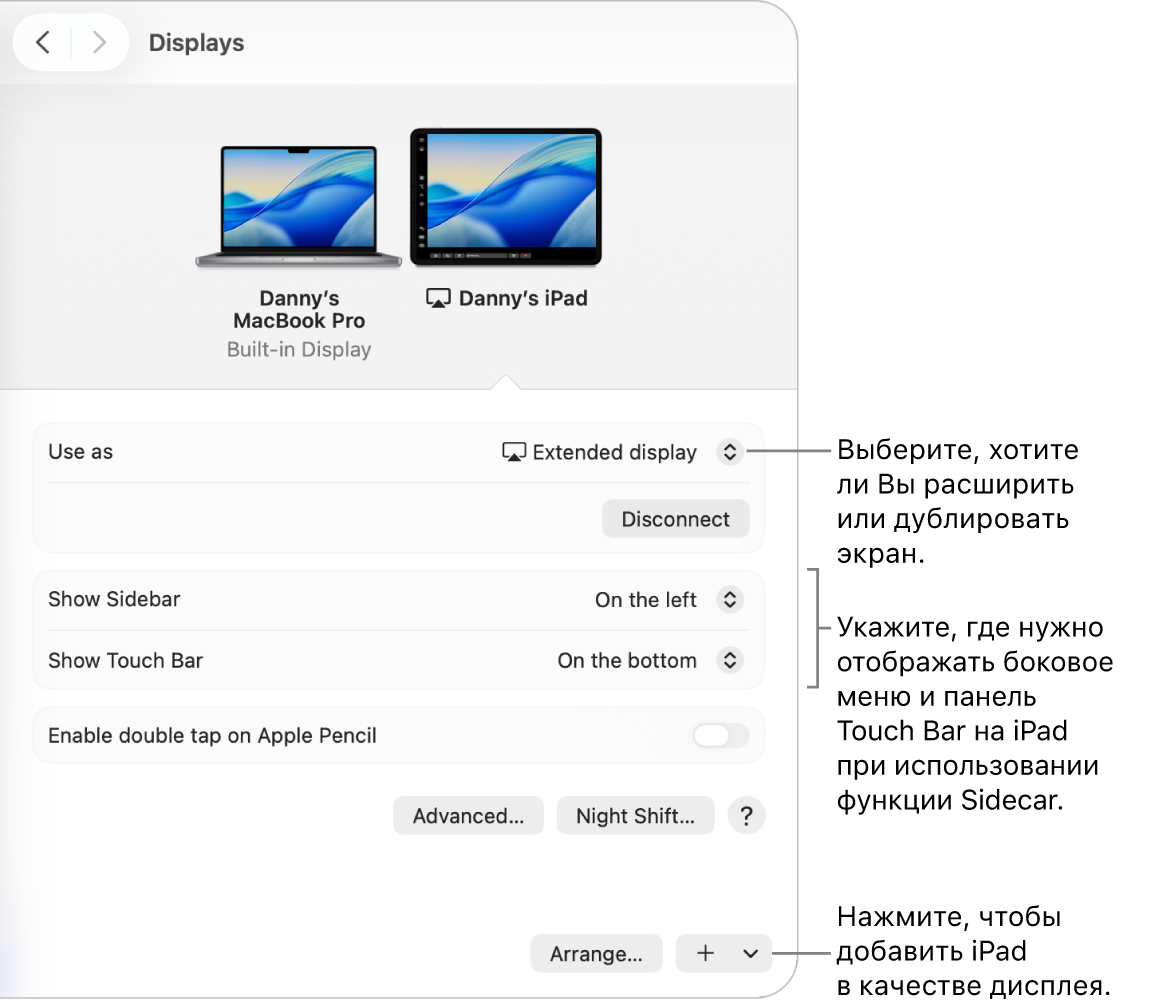Open Night Shift settings

635,816
